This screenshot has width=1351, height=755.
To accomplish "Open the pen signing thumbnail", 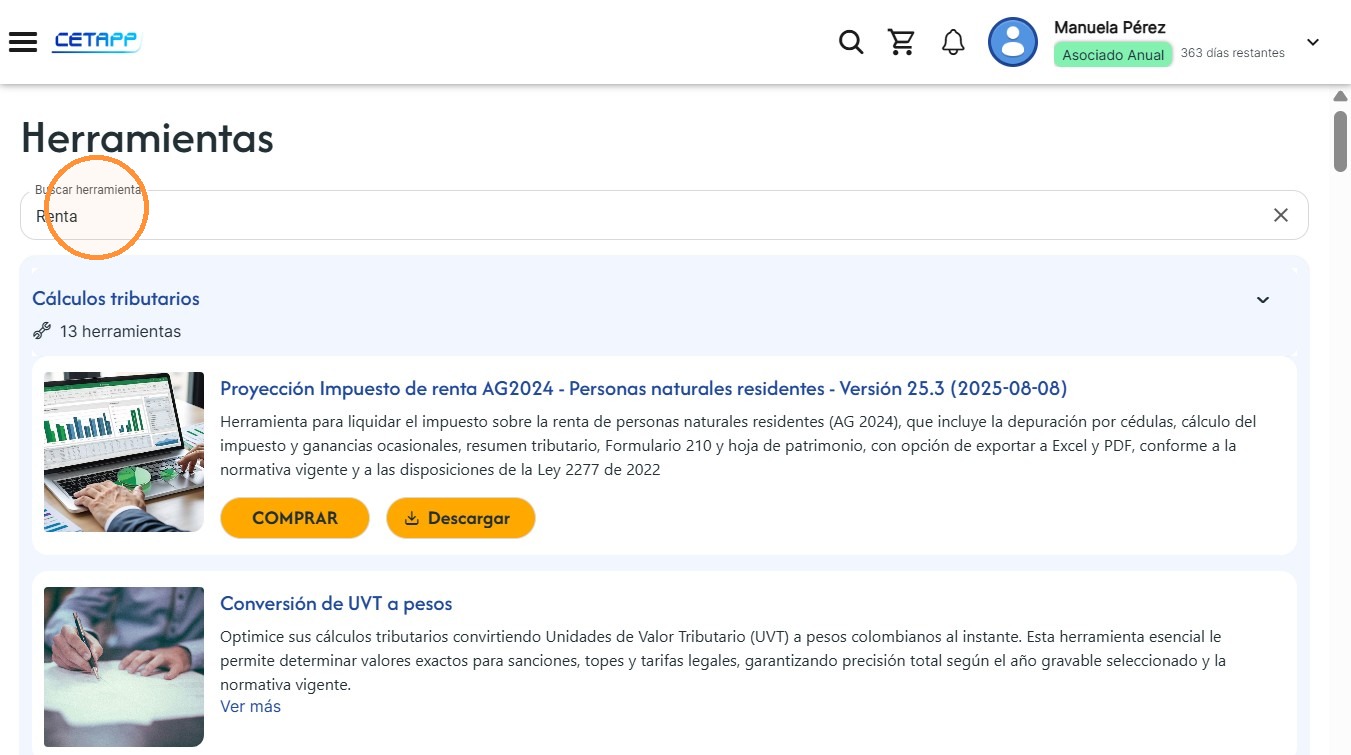I will (x=124, y=667).
